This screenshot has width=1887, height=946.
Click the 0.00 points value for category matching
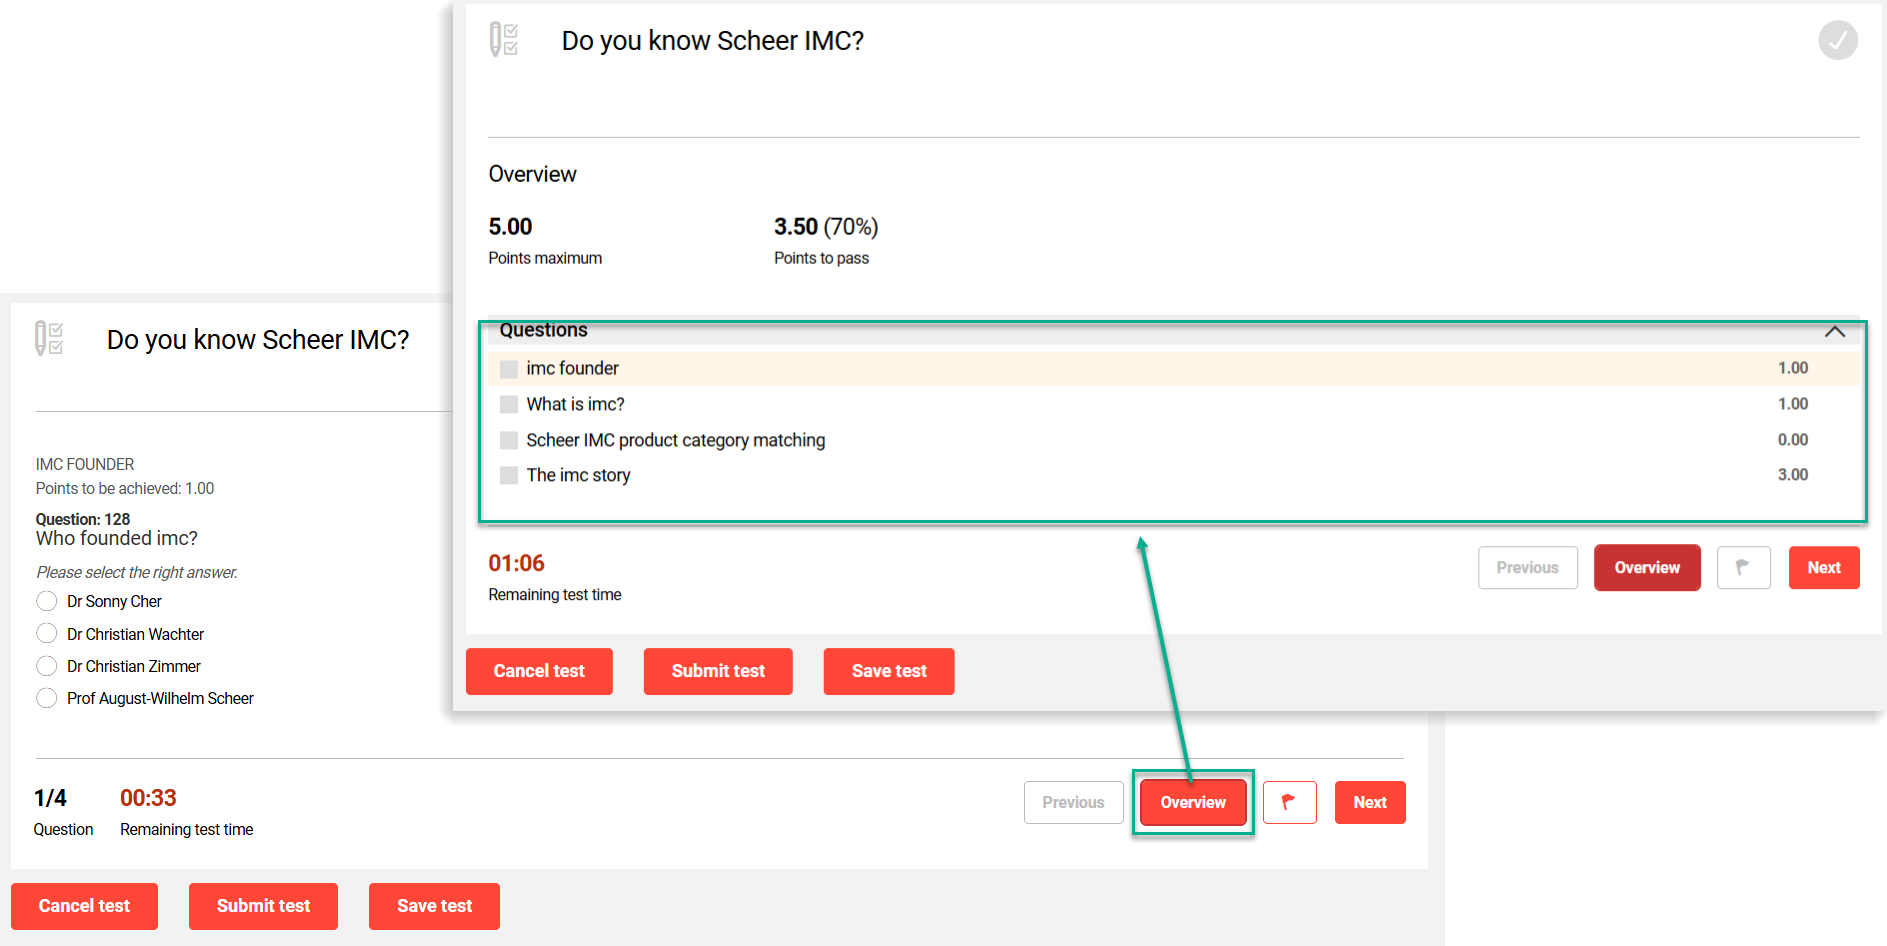[1793, 440]
